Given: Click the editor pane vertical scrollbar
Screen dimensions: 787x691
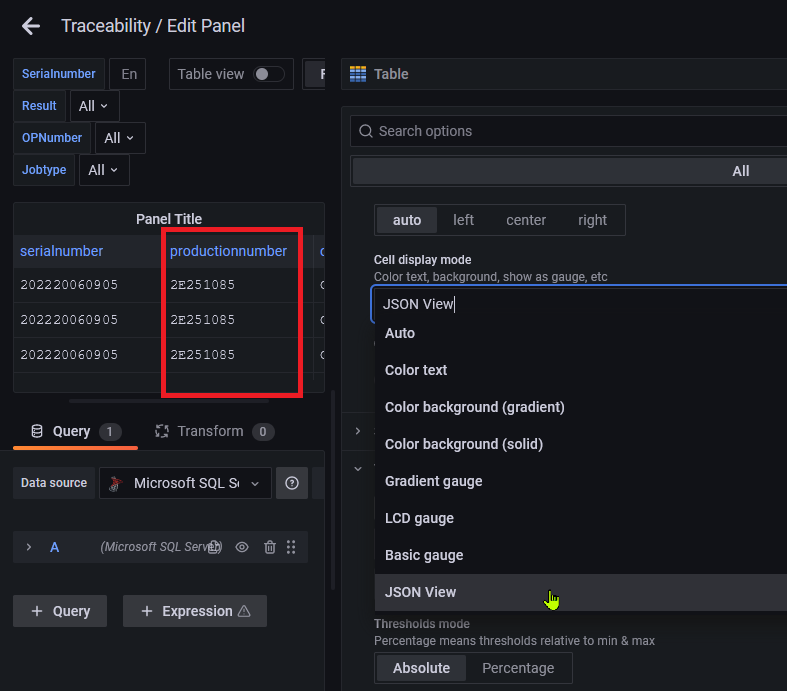Looking at the screenshot, I should point(333,489).
